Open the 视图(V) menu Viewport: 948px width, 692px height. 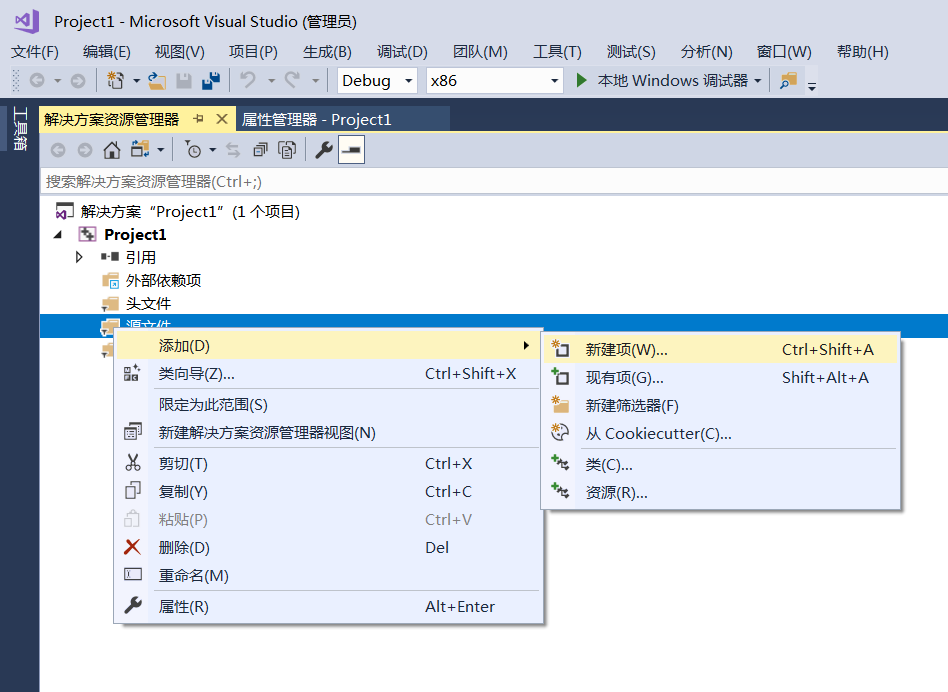(180, 52)
